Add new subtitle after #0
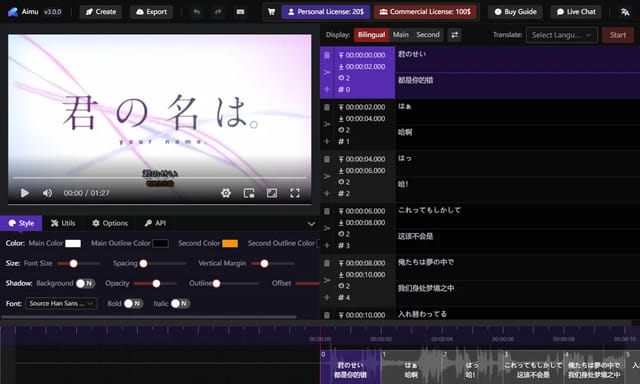This screenshot has height=384, width=640. pyautogui.click(x=327, y=89)
